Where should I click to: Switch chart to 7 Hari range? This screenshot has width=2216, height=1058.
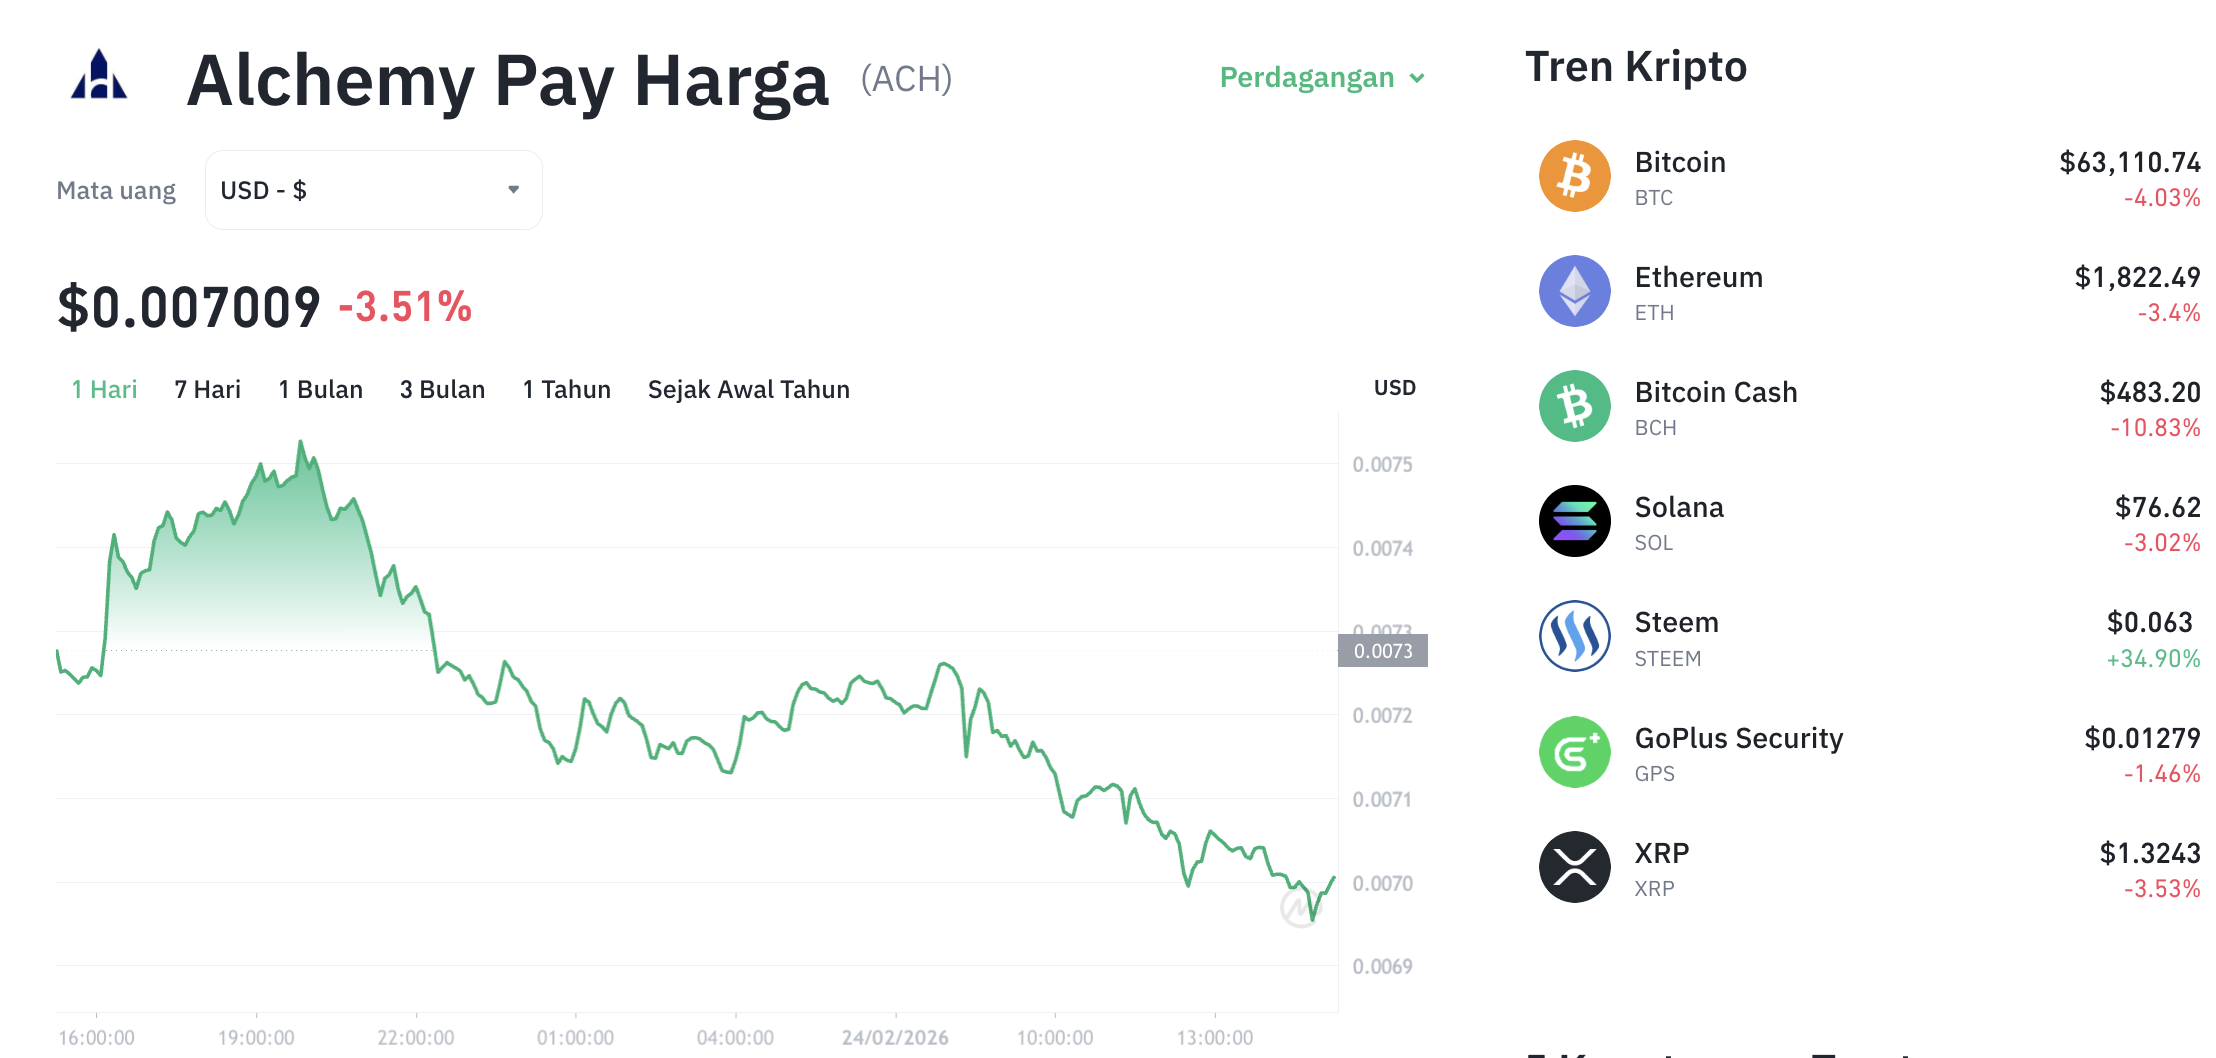click(207, 390)
